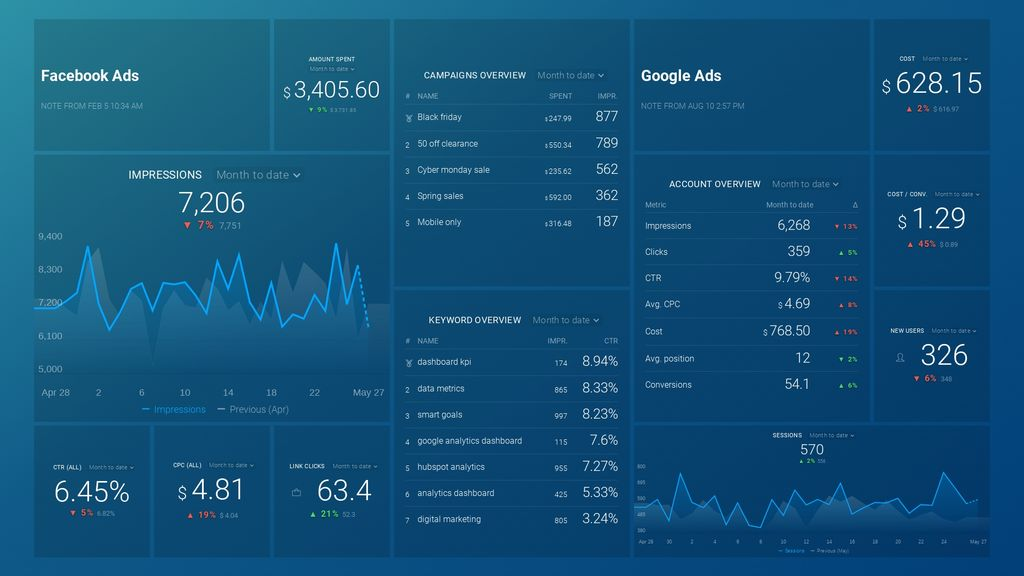Click the Impressions line chart
The image size is (1024, 576).
(211, 307)
